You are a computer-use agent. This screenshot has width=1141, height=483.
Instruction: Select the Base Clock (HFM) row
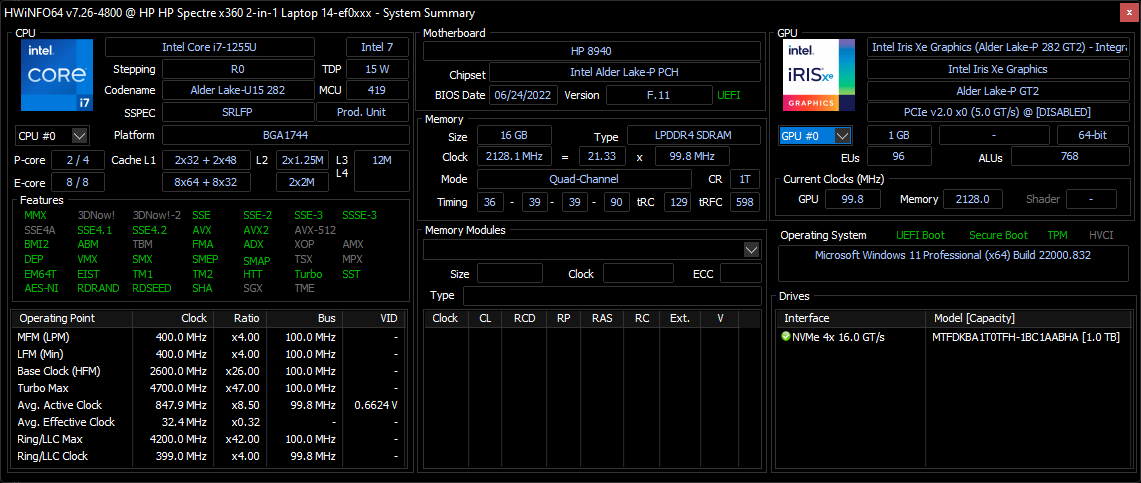pos(208,371)
